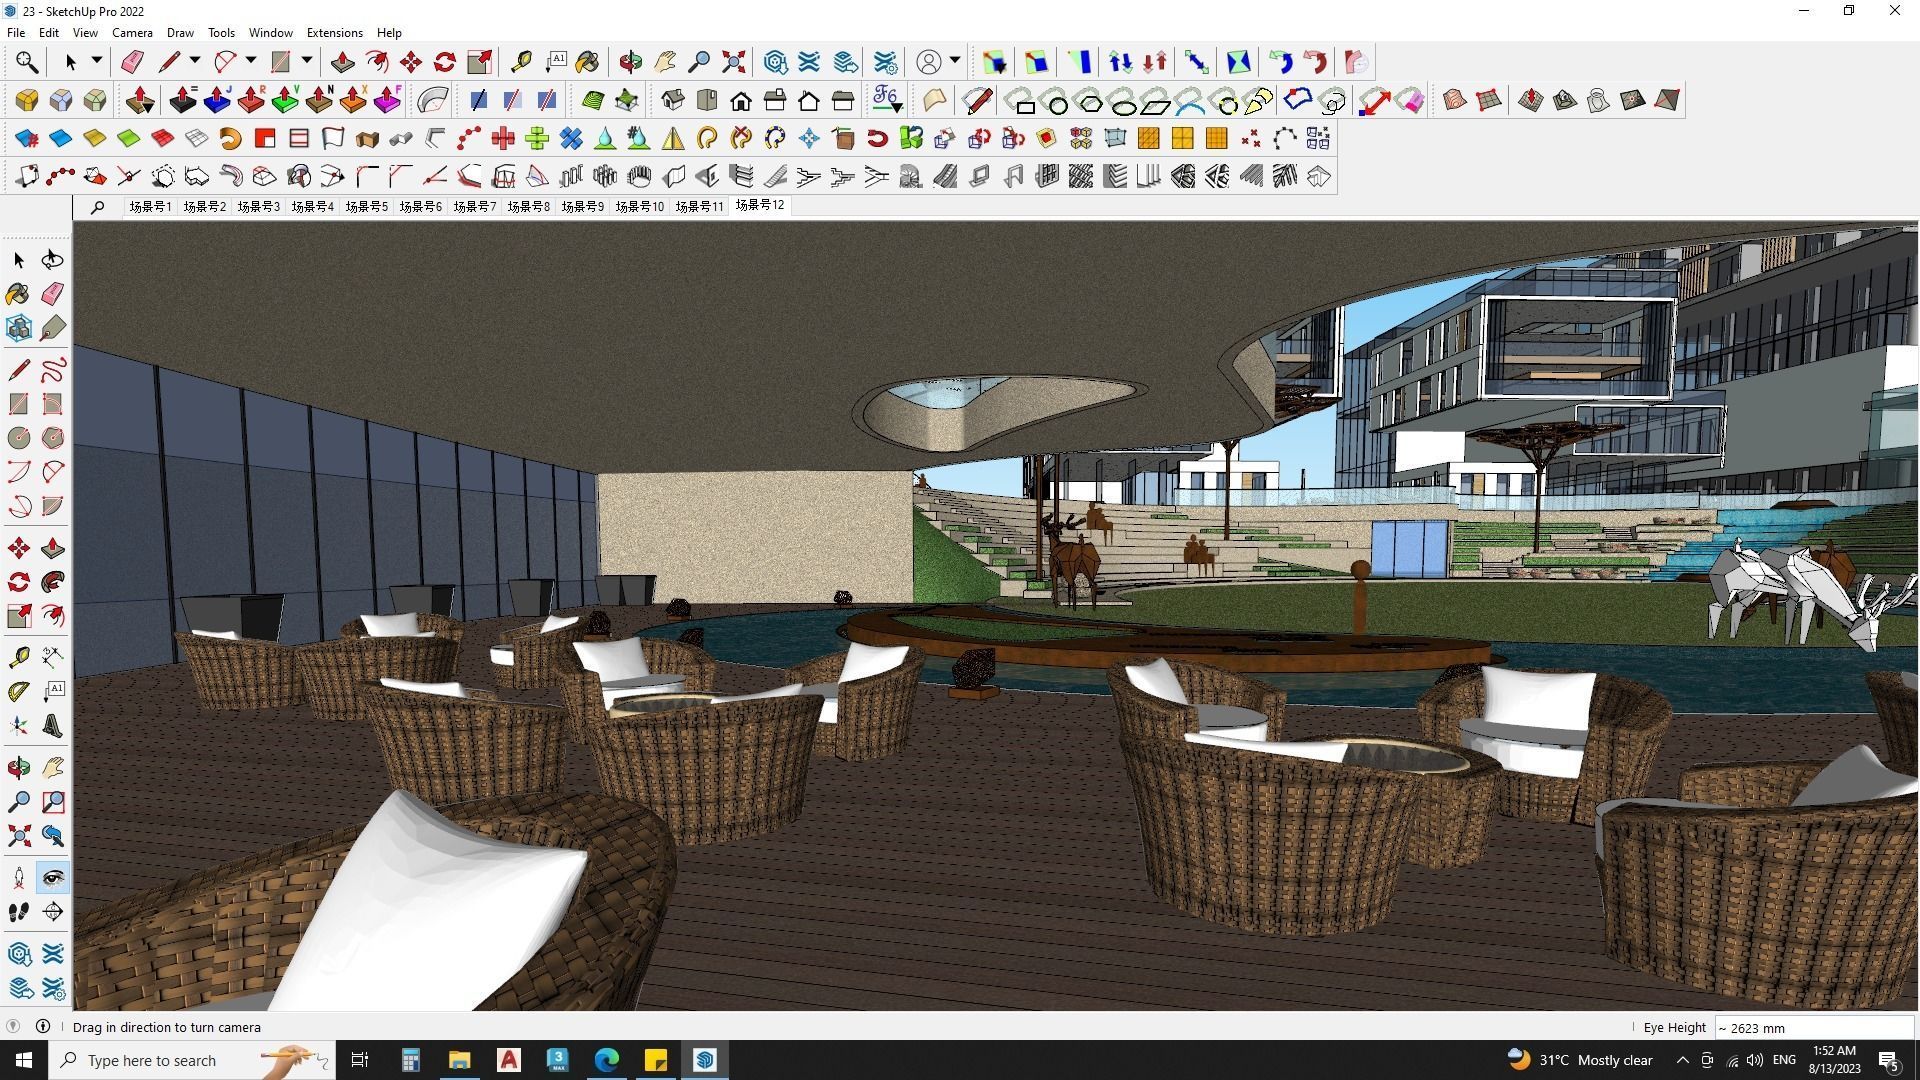Expand the Arc tool dropdown arrow
This screenshot has height=1080, width=1920.
251,61
